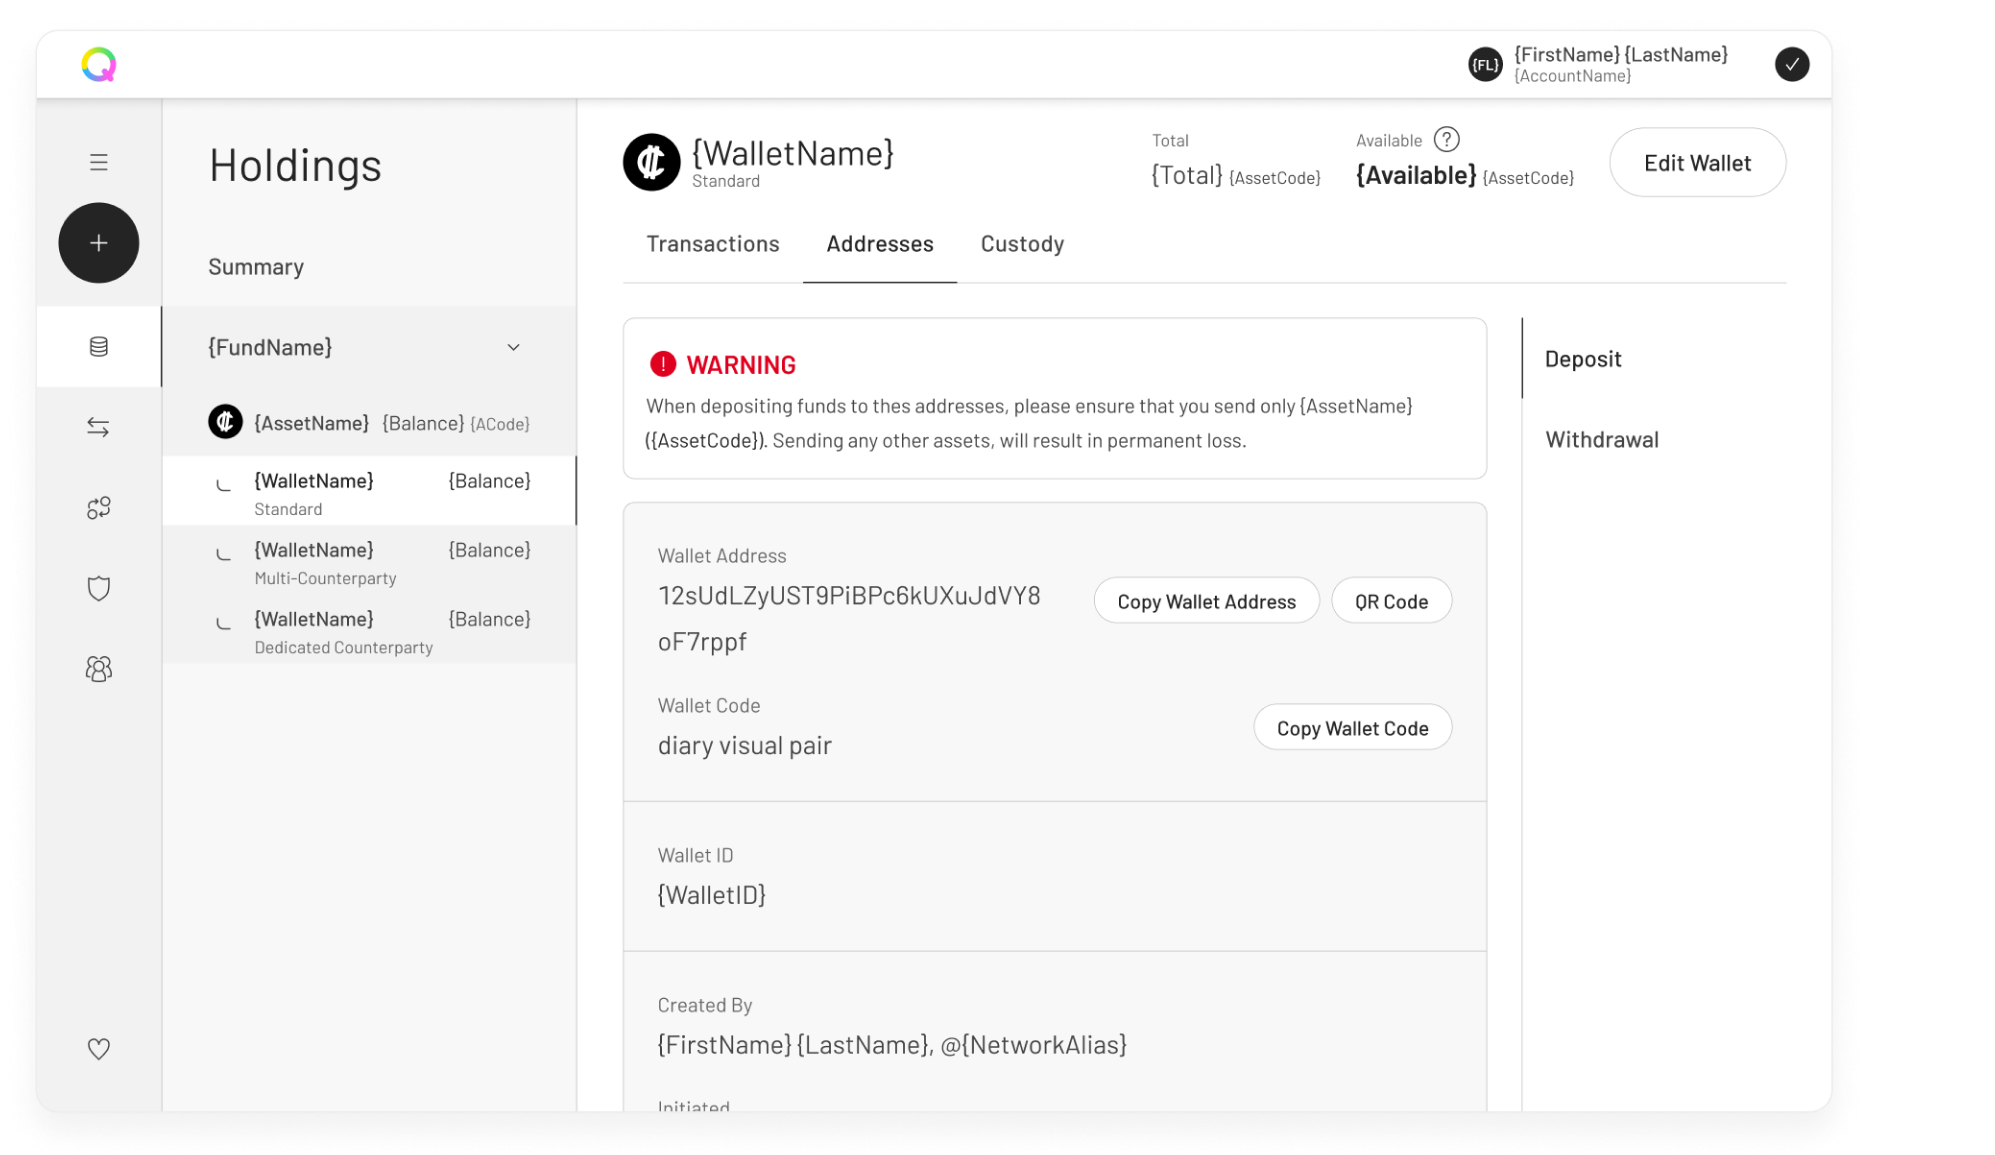
Task: Open the holdings database stack icon
Action: click(x=98, y=347)
